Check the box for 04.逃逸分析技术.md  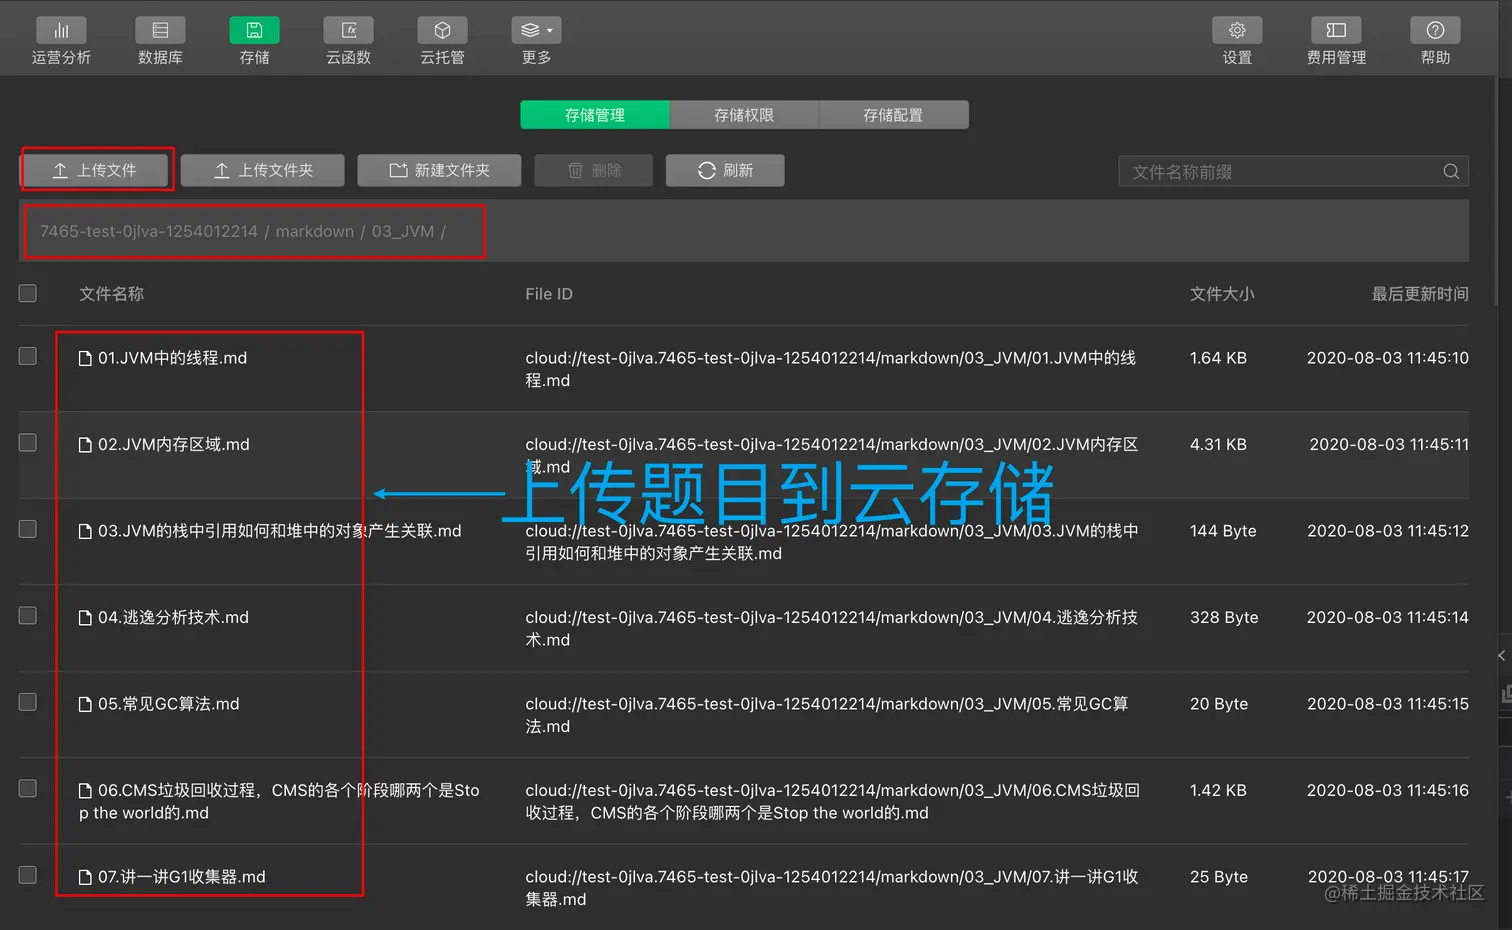(28, 615)
